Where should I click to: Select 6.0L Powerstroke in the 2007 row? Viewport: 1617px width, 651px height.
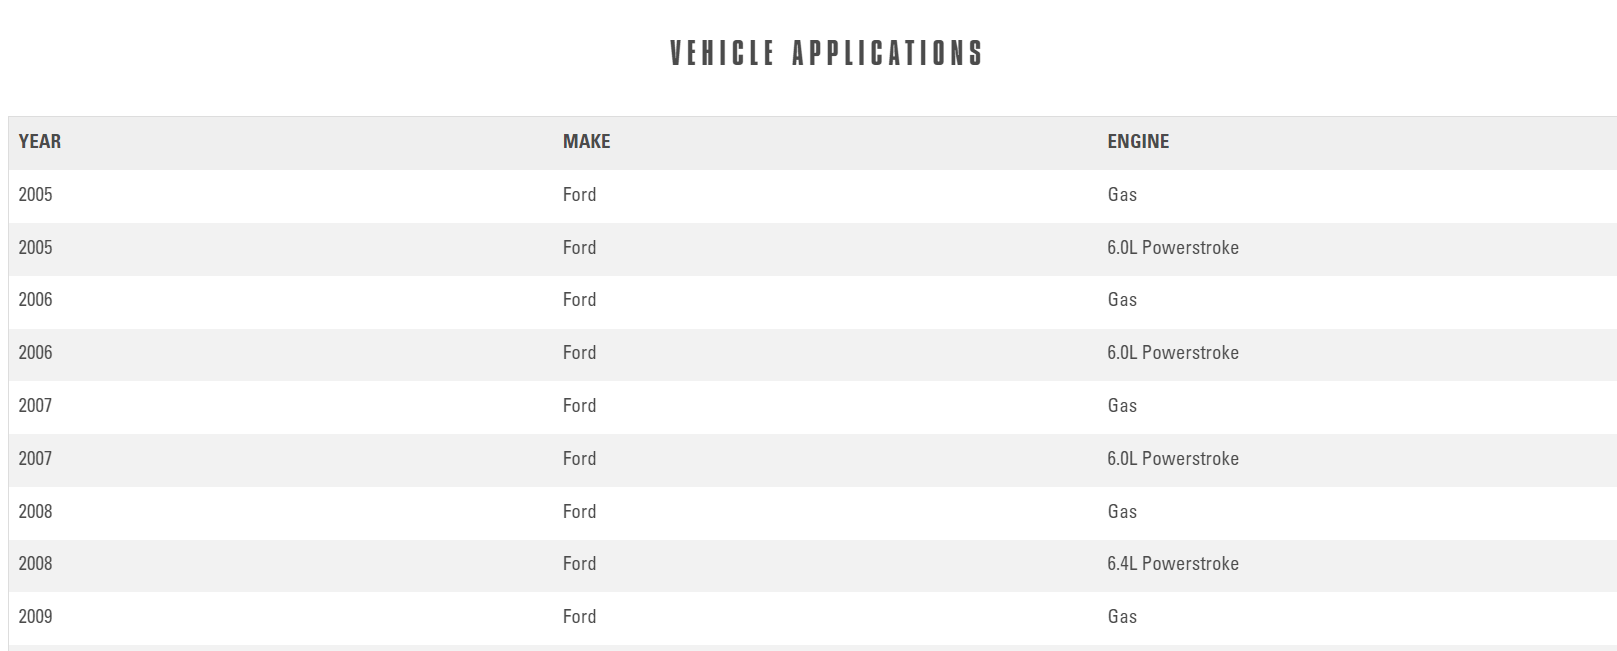pos(1172,459)
